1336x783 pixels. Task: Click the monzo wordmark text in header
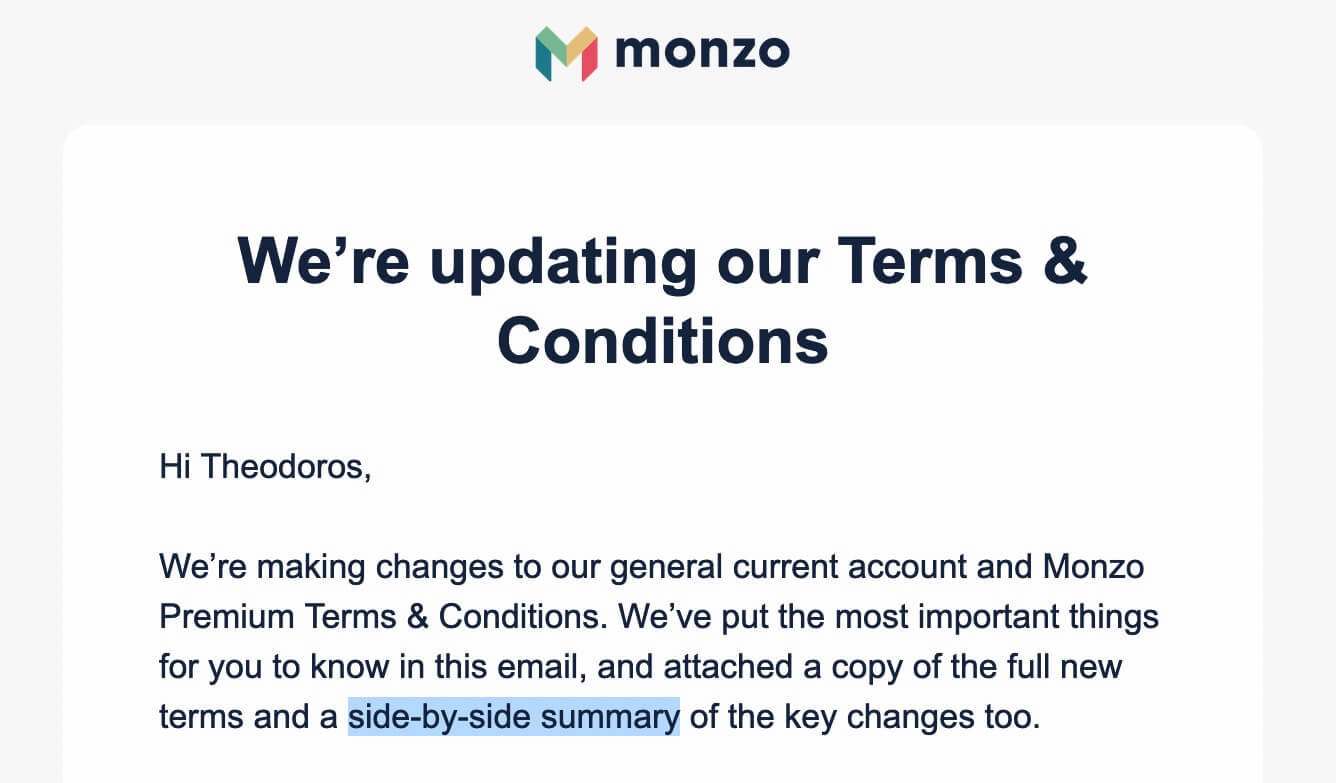(x=702, y=51)
